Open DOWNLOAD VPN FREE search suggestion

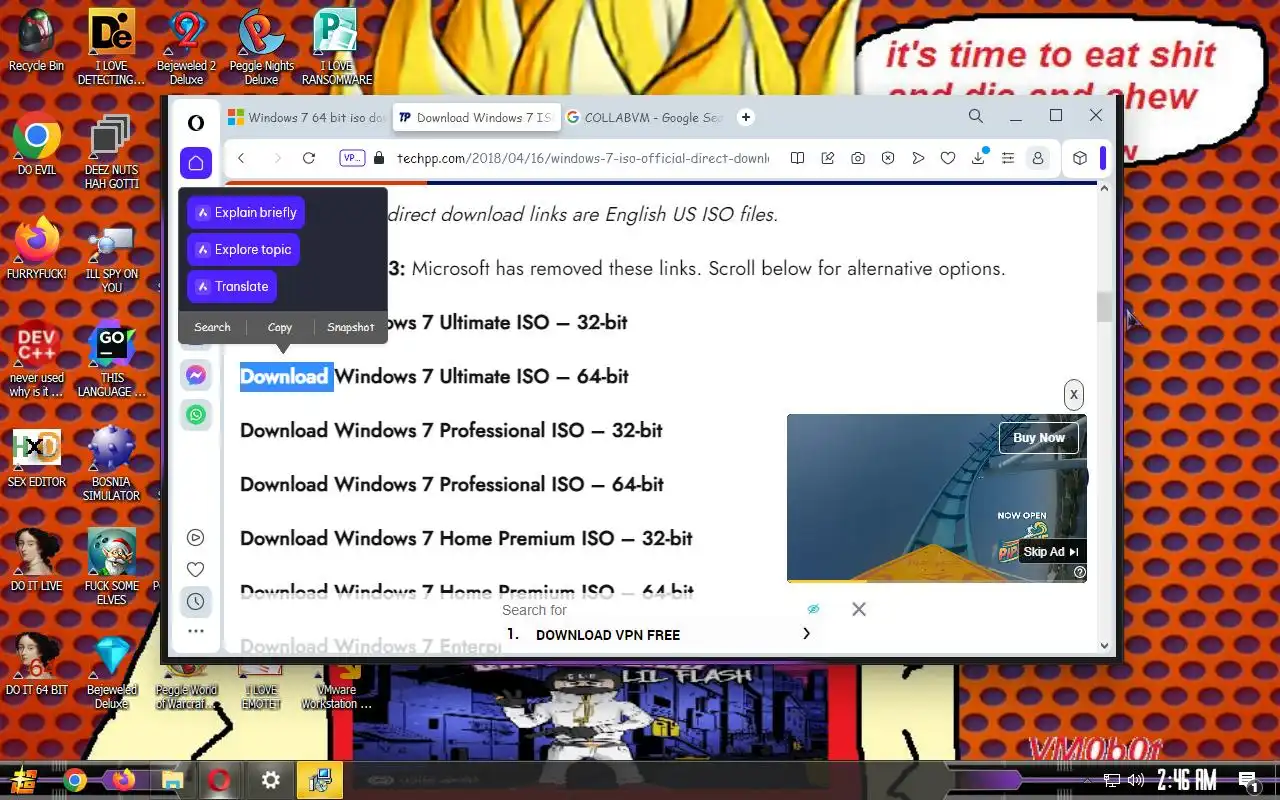click(x=608, y=635)
